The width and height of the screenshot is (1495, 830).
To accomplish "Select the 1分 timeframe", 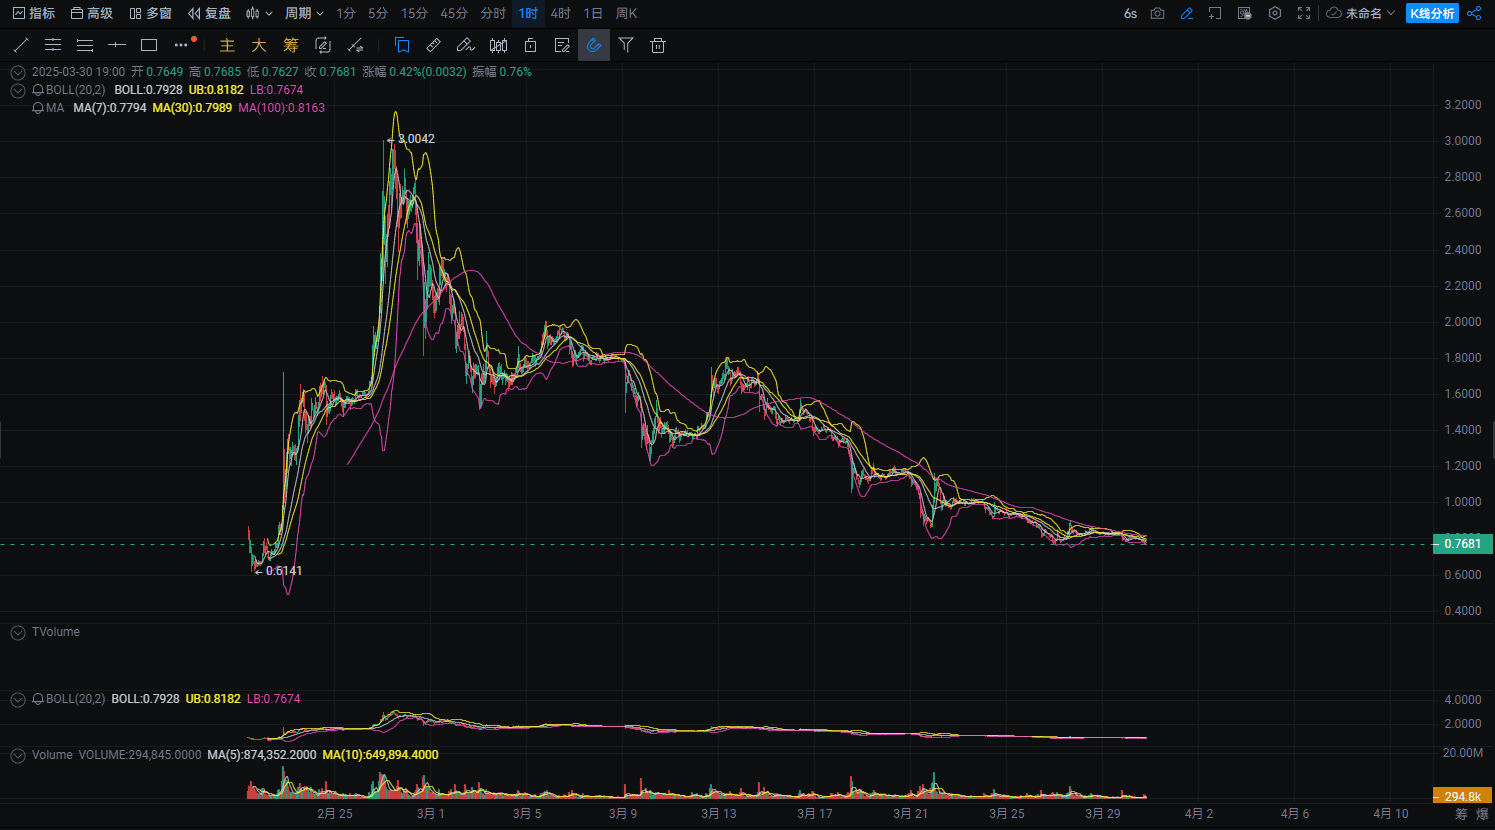I will 346,13.
